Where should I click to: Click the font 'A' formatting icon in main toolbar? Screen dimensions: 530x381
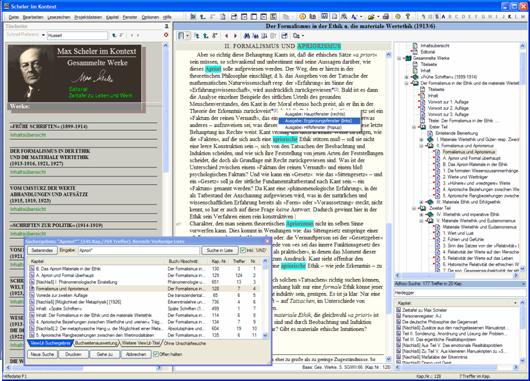click(354, 16)
